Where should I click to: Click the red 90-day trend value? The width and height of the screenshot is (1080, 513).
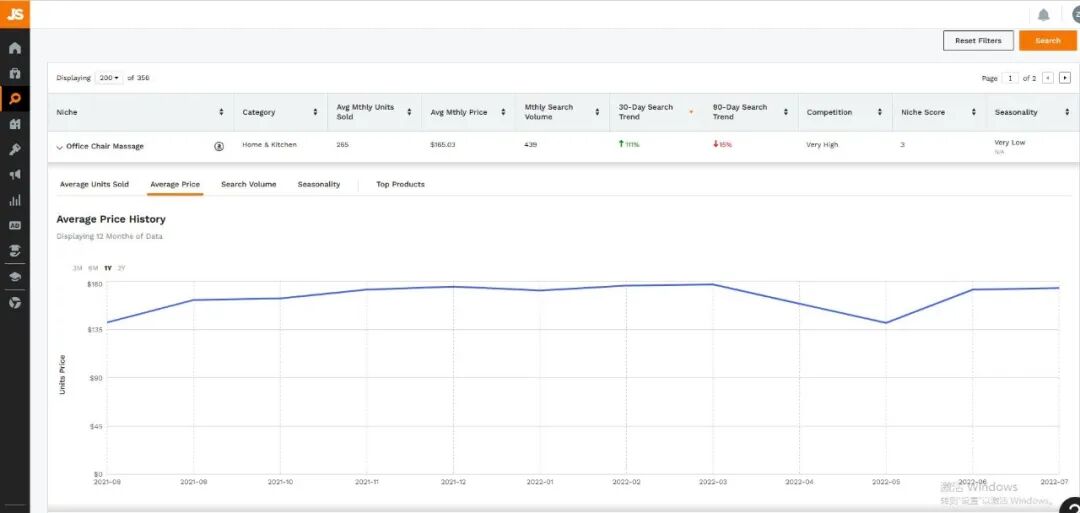723,145
